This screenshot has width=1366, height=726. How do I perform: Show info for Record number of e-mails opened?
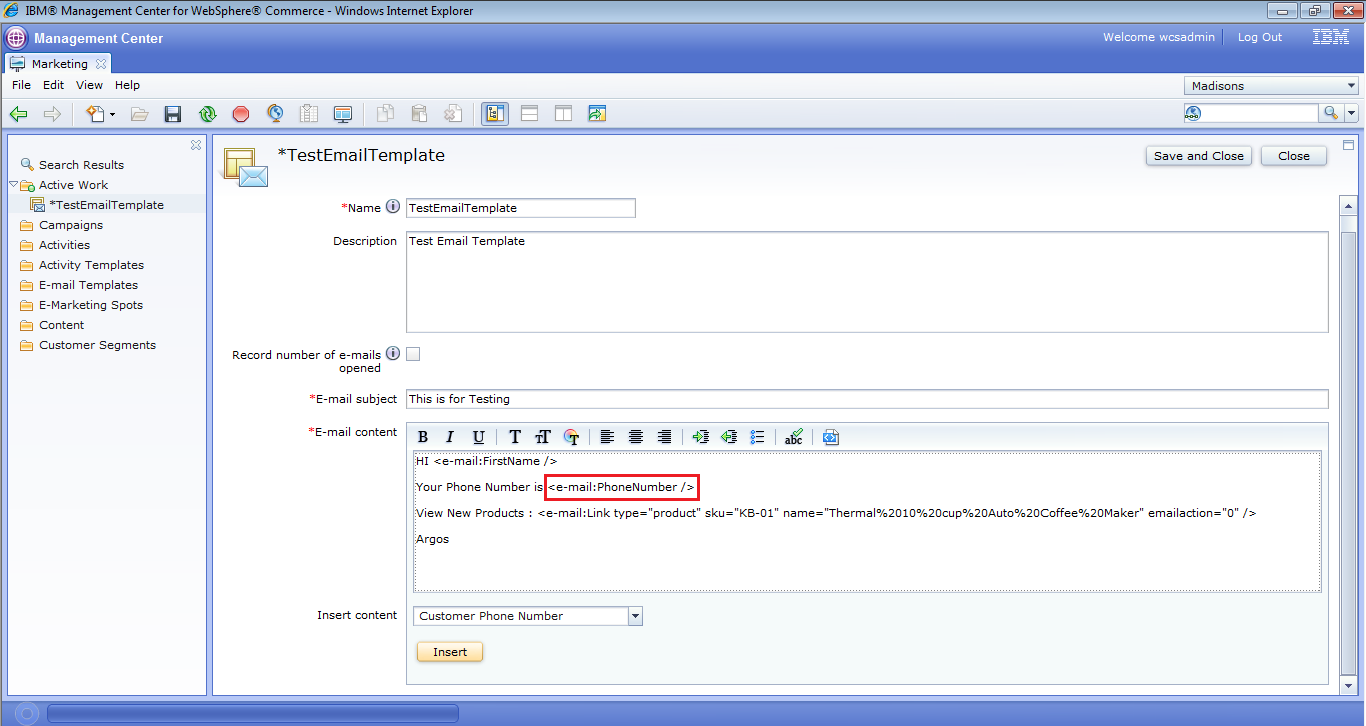[x=393, y=353]
